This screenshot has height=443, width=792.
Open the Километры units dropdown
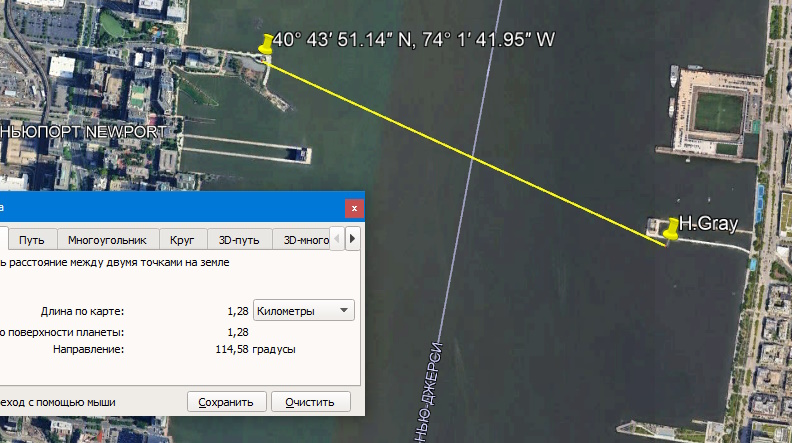304,310
